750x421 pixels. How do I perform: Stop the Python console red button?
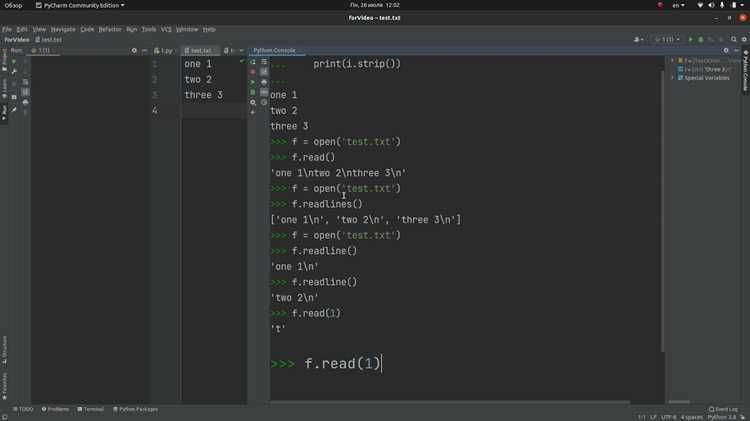(x=253, y=72)
